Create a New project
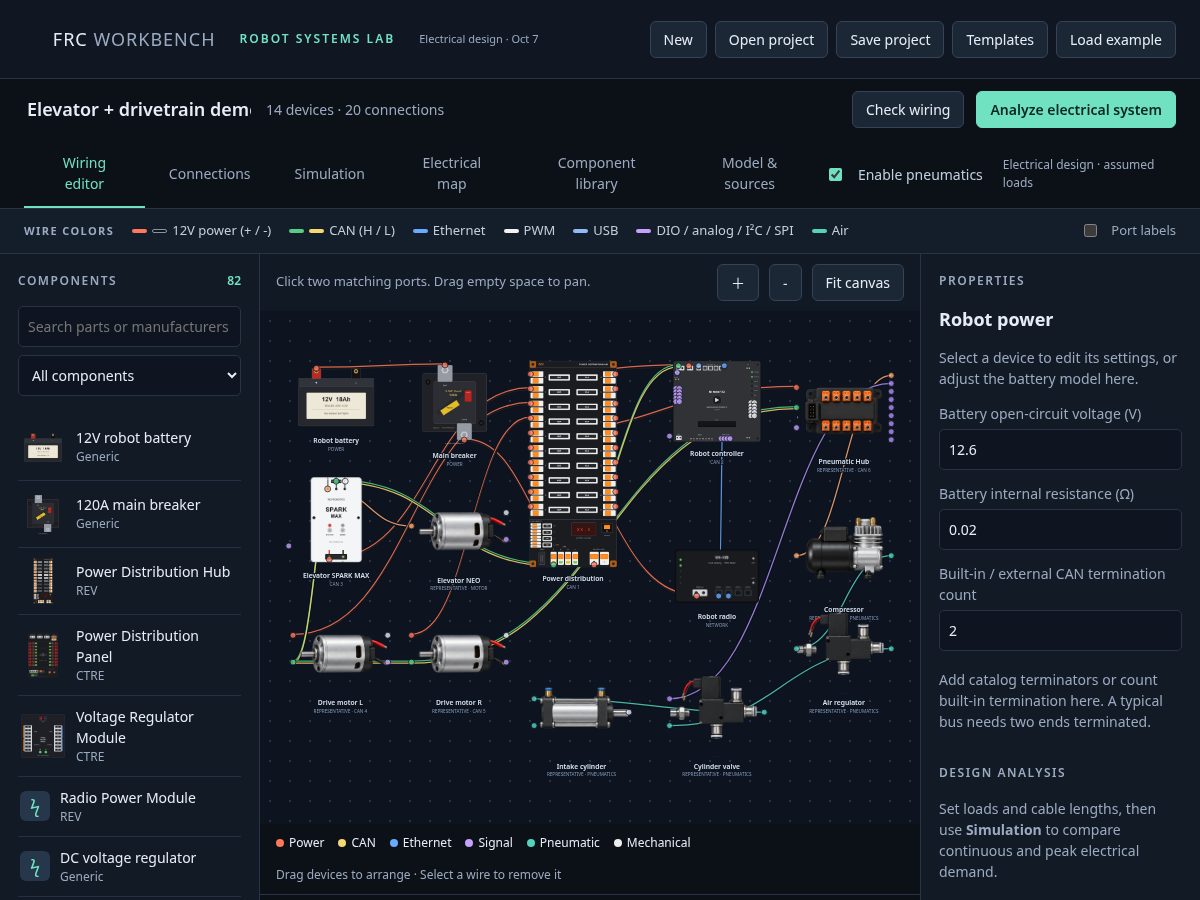Screen dimensions: 1200x900 click(678, 40)
